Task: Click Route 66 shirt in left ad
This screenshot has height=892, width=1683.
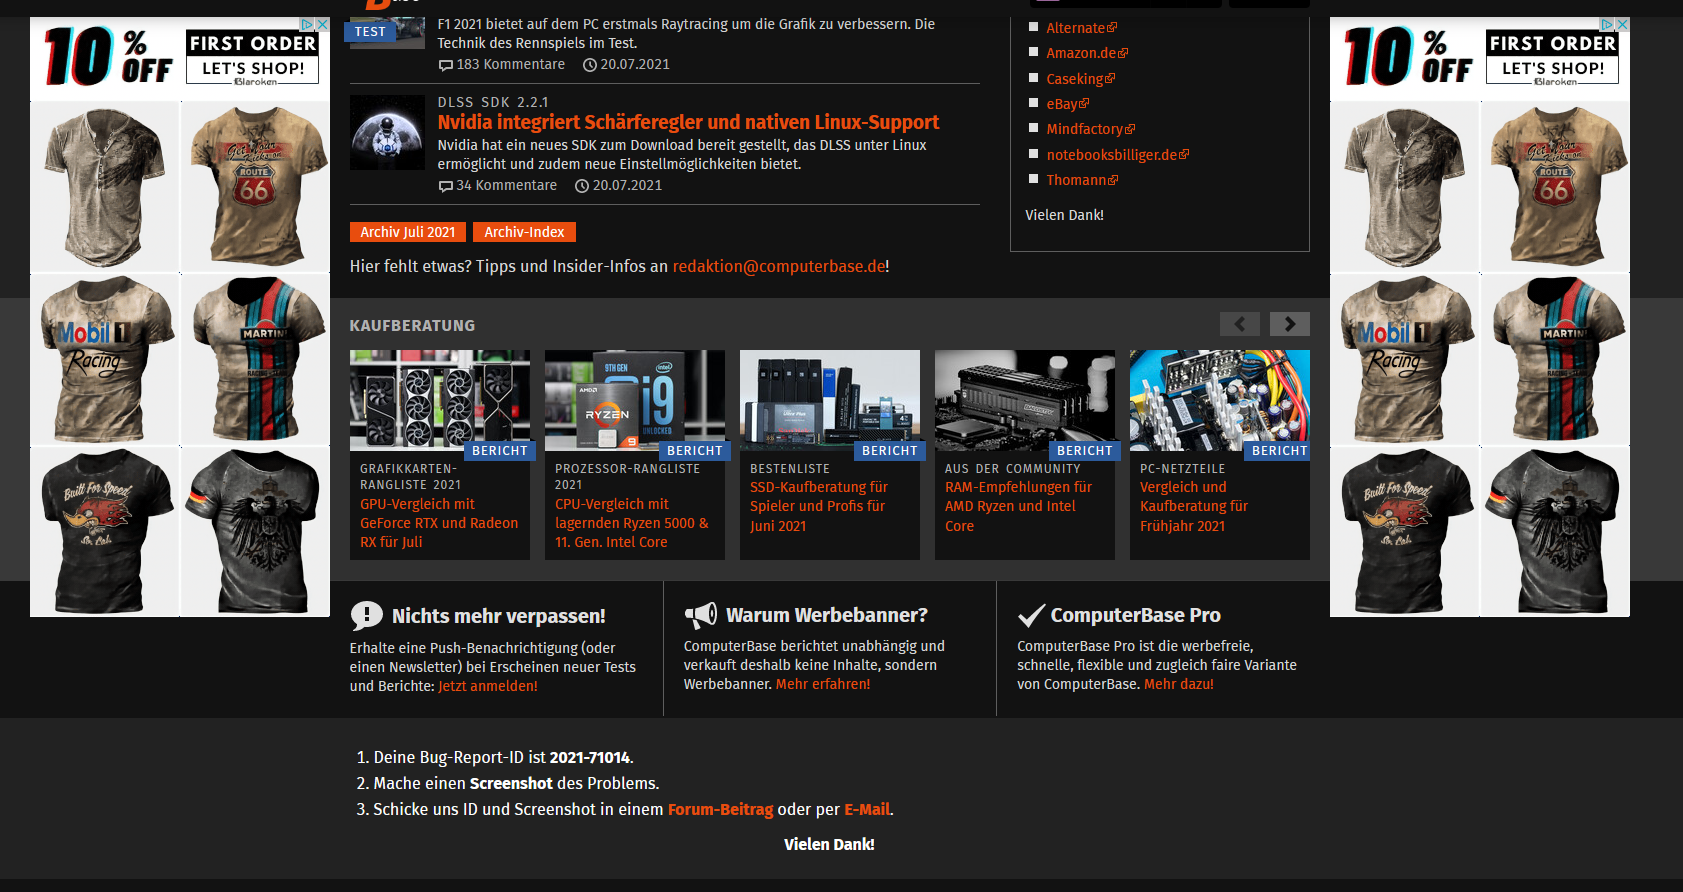Action: [x=256, y=185]
